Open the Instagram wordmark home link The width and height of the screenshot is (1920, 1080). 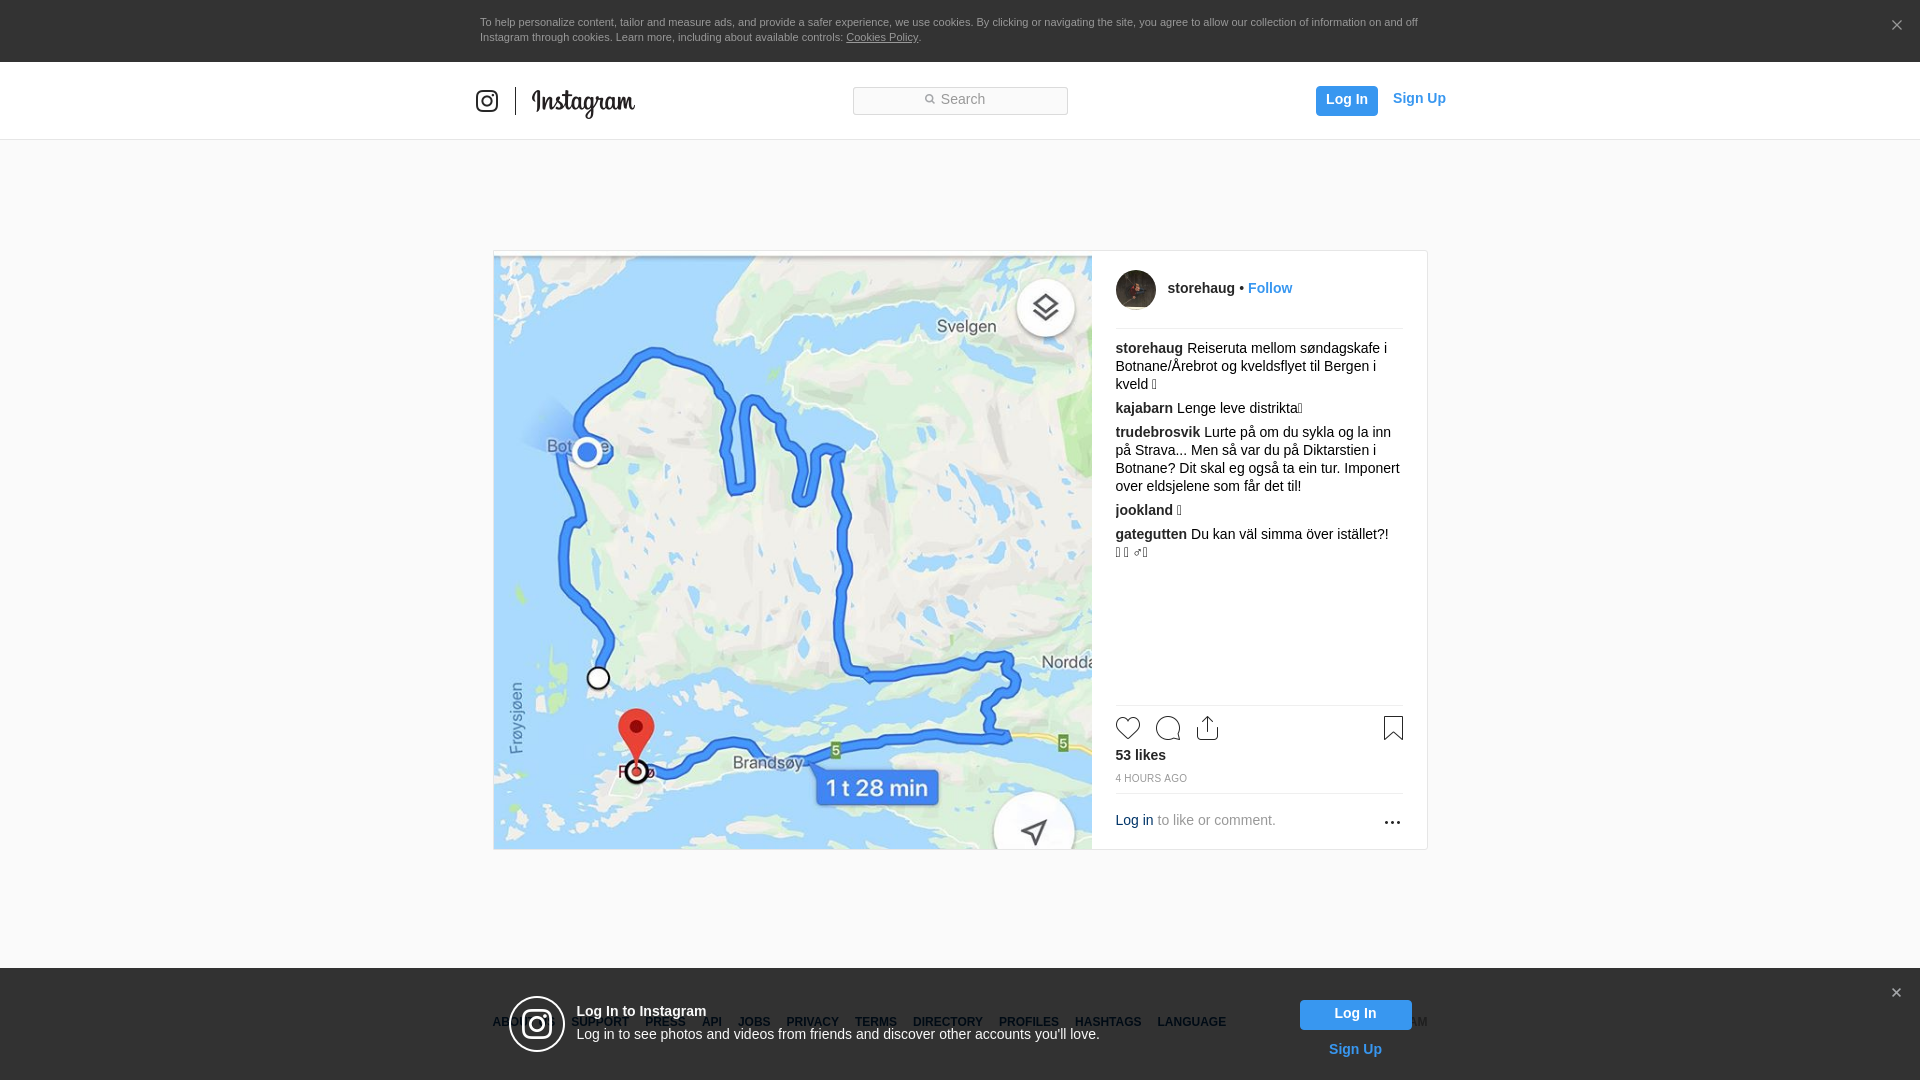pos(583,103)
